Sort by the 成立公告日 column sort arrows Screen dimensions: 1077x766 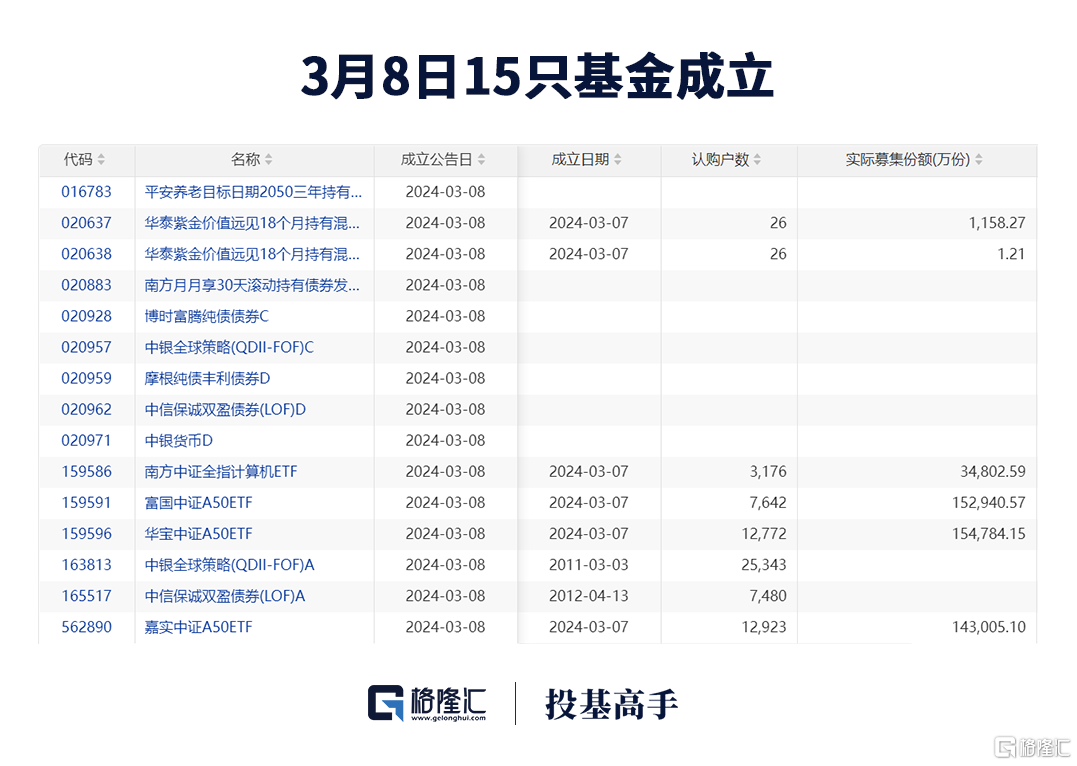(x=481, y=159)
